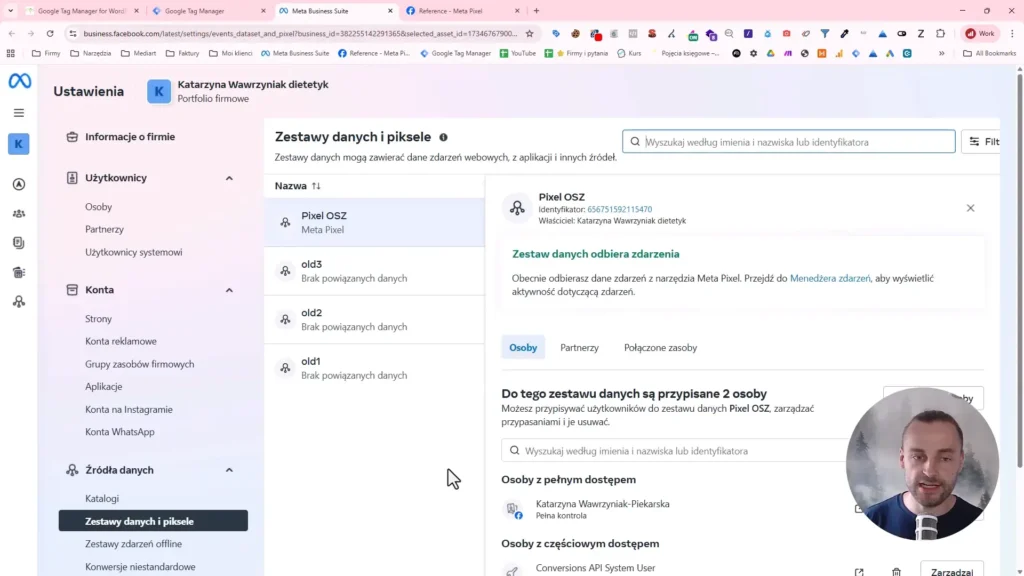The height and width of the screenshot is (576, 1024).
Task: Open Menedżera zdarzeń link
Action: click(x=830, y=278)
